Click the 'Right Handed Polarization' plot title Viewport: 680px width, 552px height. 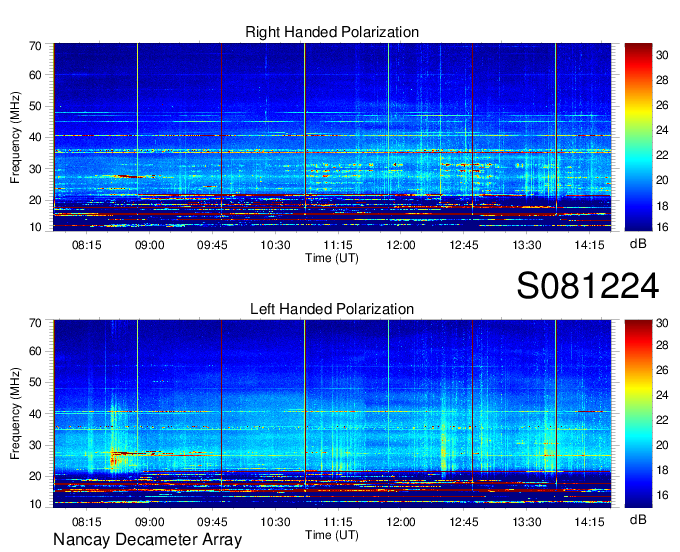coord(332,32)
